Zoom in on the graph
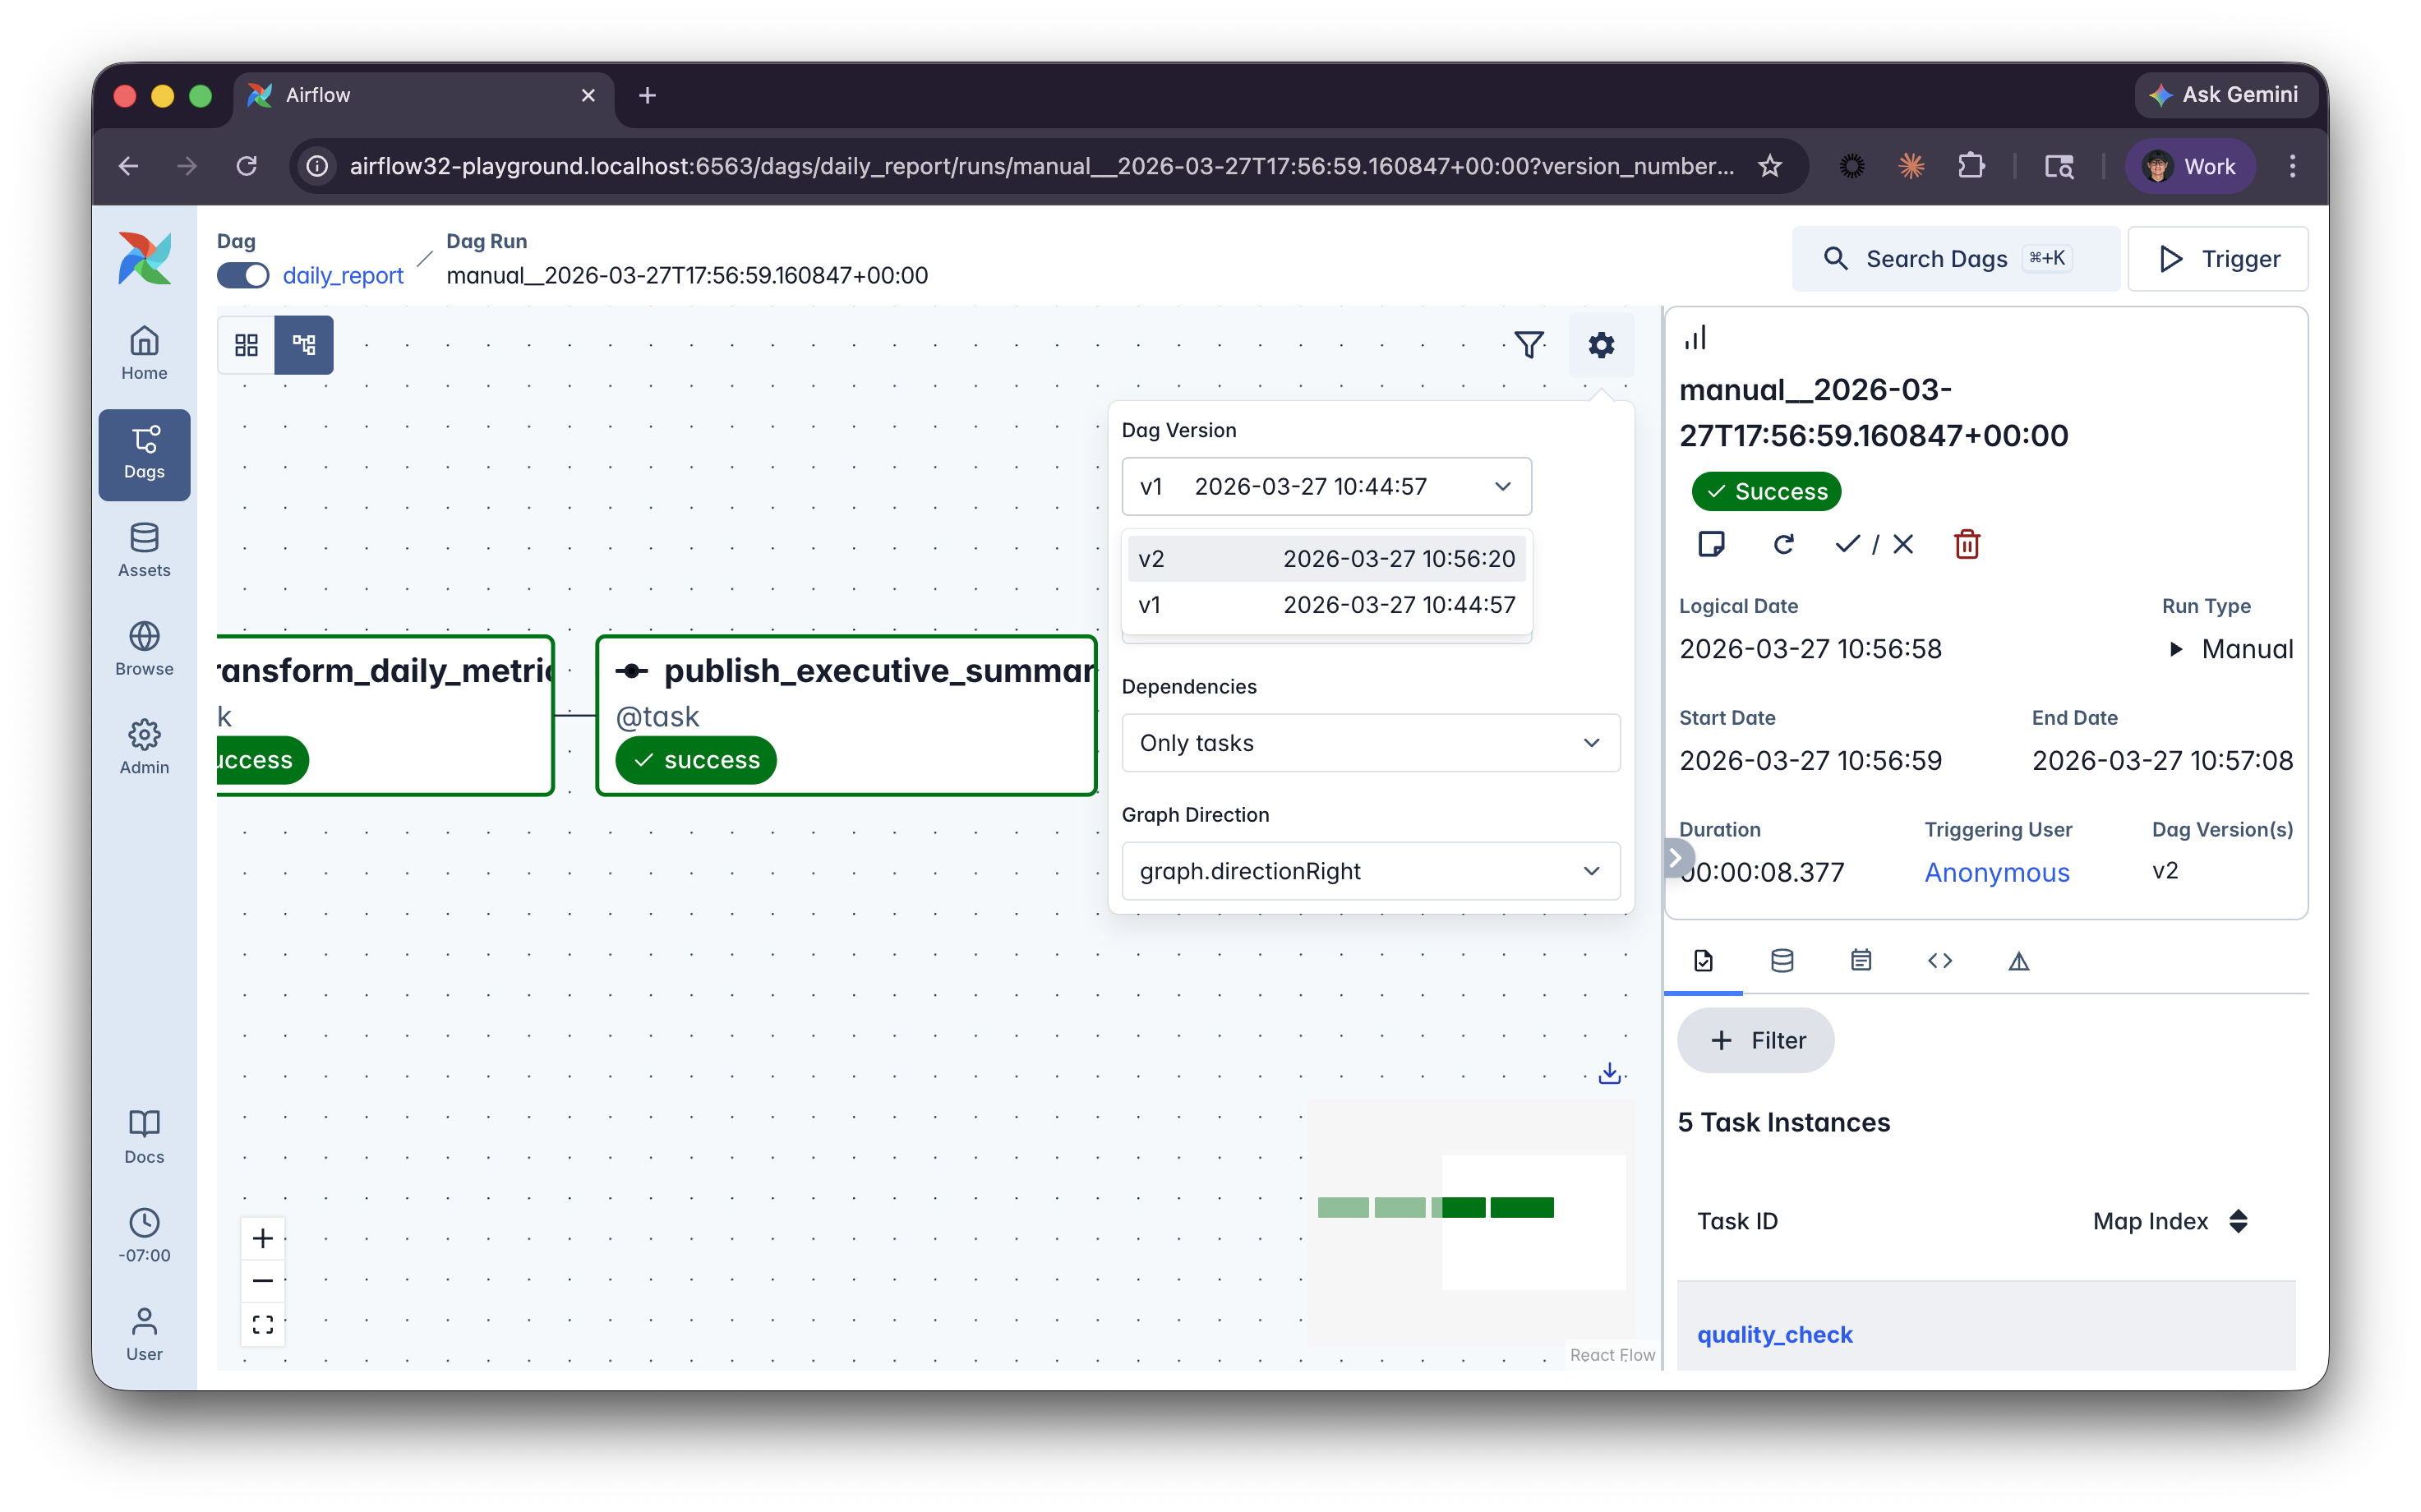The image size is (2421, 1512). tap(263, 1238)
